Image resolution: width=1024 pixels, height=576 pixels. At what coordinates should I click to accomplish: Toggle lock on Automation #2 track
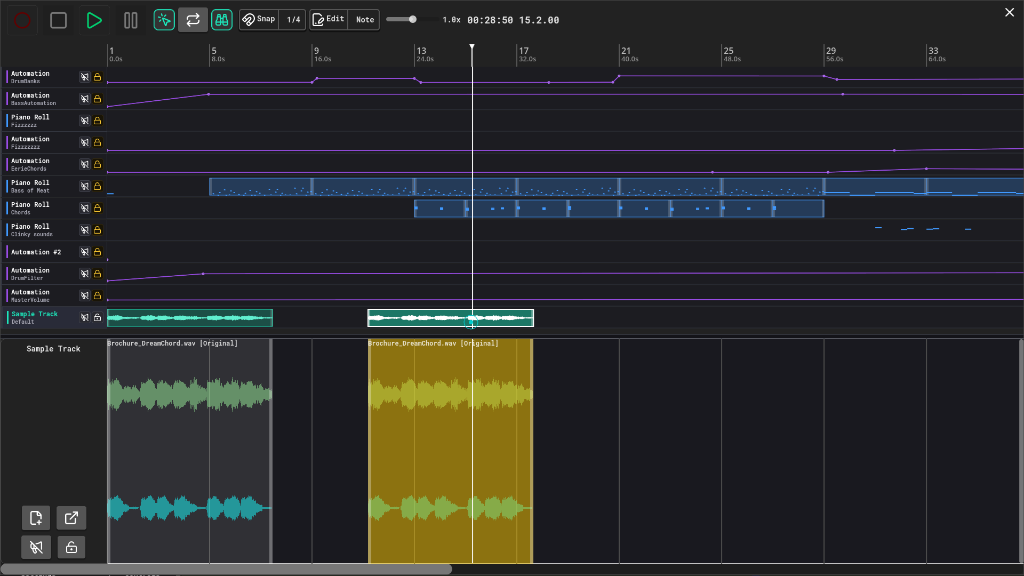[x=97, y=252]
